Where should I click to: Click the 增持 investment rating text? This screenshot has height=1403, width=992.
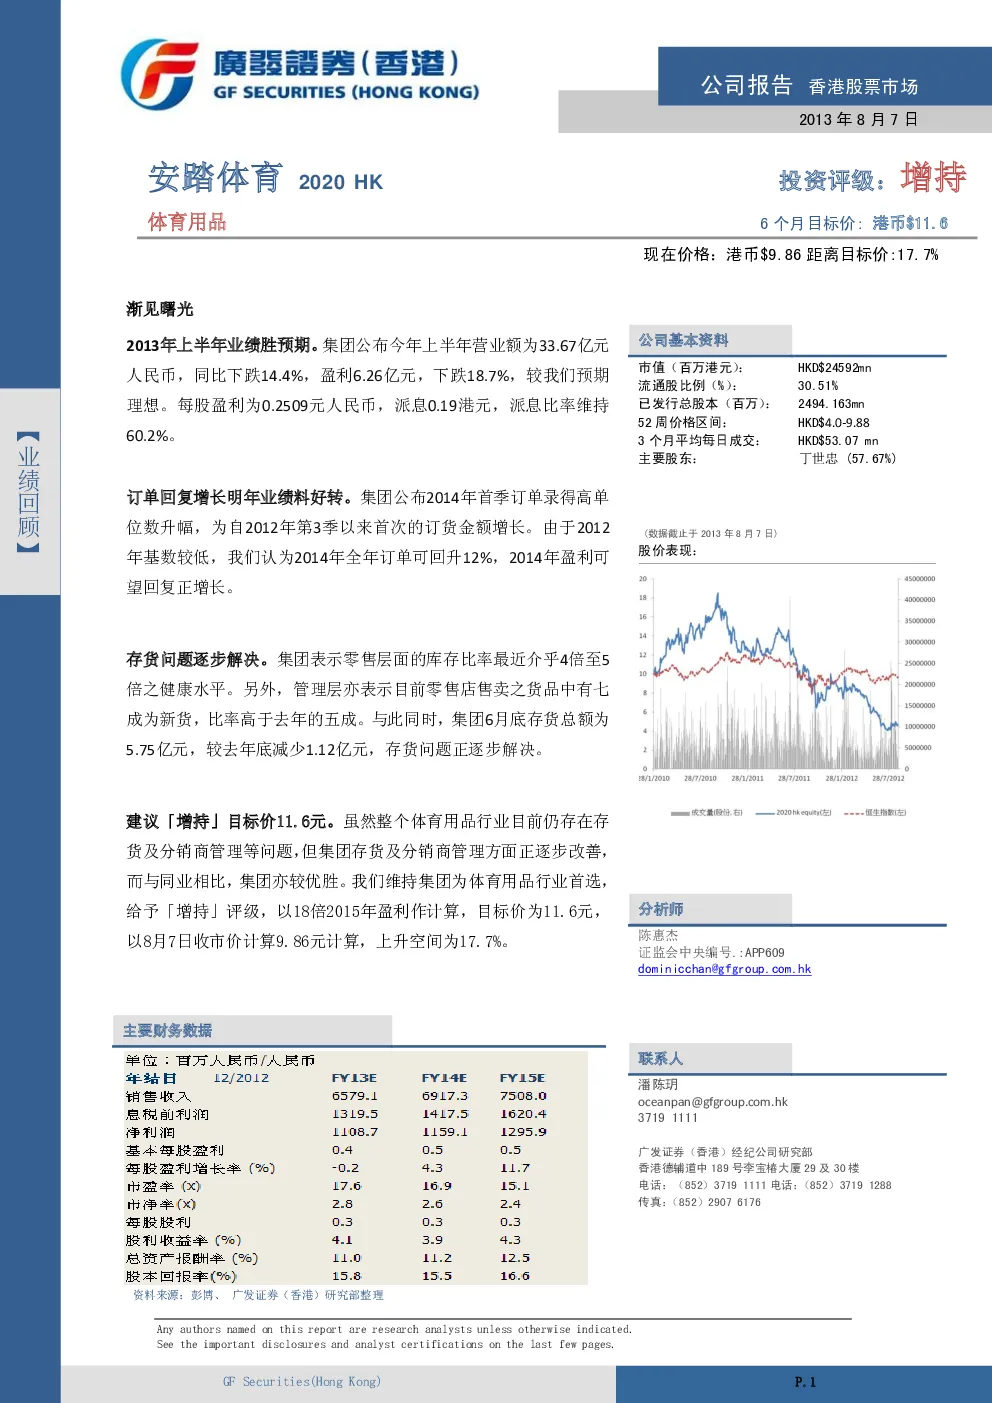[x=933, y=177]
